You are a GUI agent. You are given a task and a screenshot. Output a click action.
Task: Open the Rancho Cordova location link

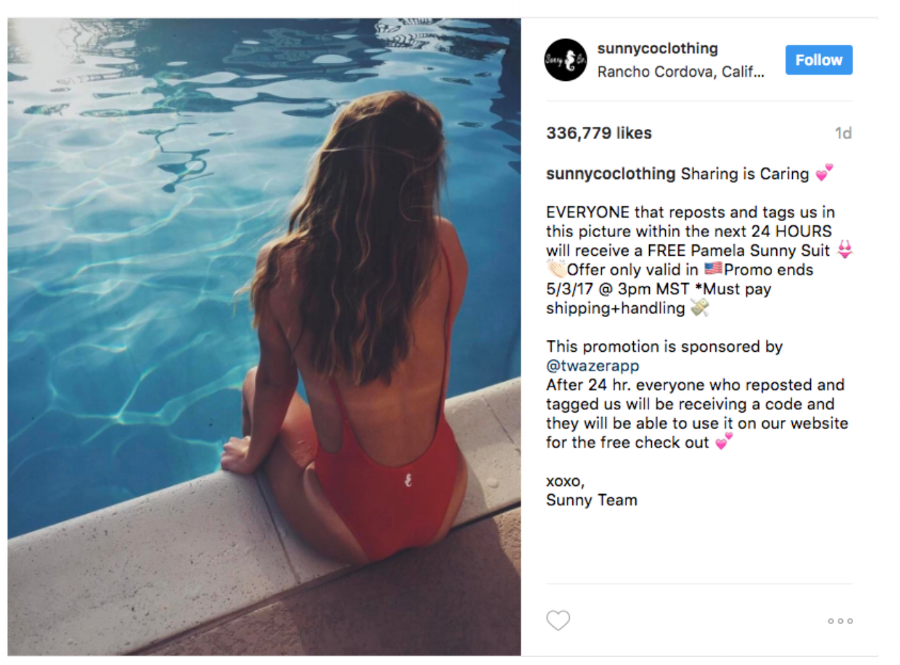tap(680, 72)
